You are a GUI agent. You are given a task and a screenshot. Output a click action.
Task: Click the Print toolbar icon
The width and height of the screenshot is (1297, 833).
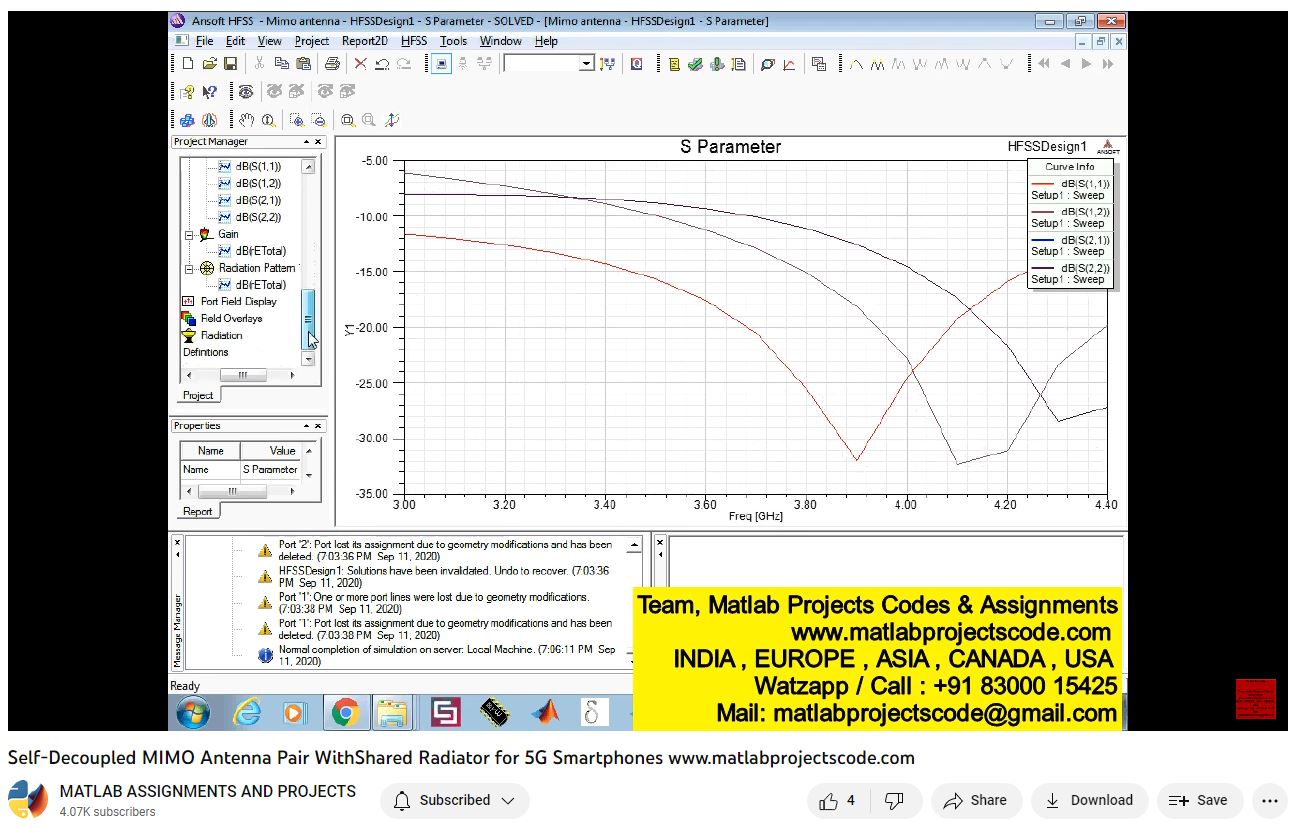(x=331, y=63)
